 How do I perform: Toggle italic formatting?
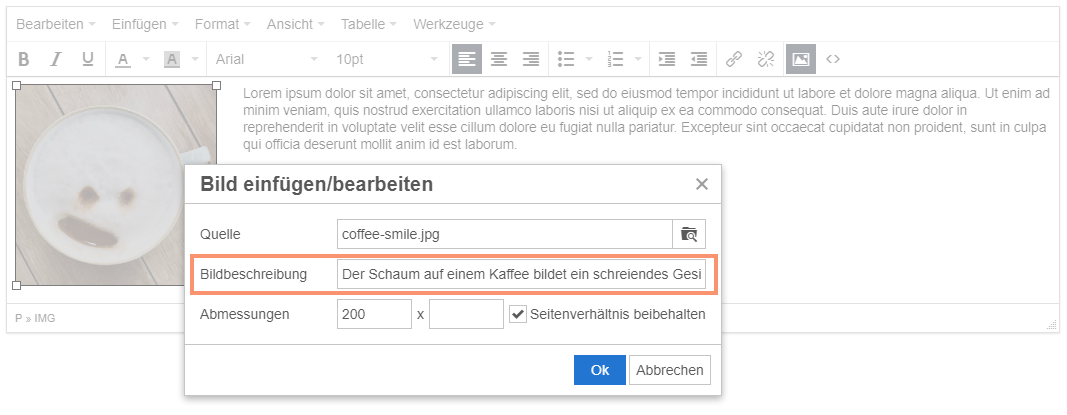pyautogui.click(x=56, y=59)
